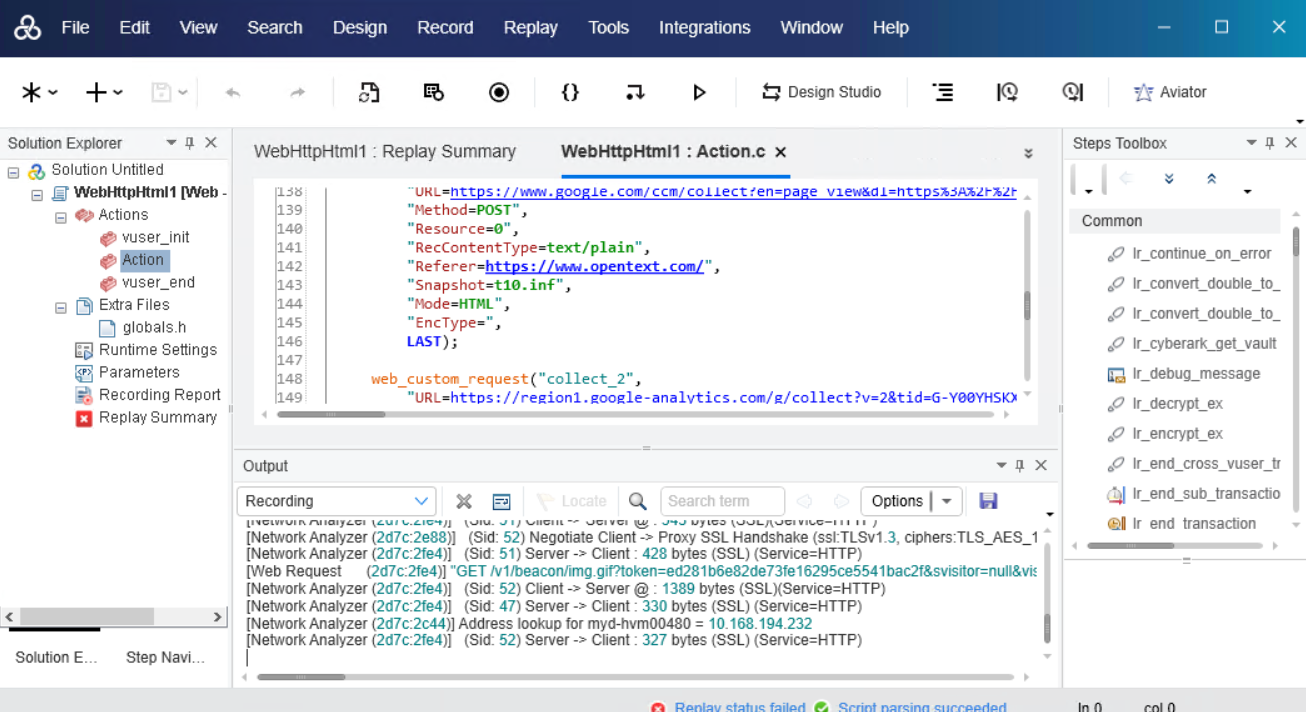Click the Record circle button in toolbar

point(499,92)
